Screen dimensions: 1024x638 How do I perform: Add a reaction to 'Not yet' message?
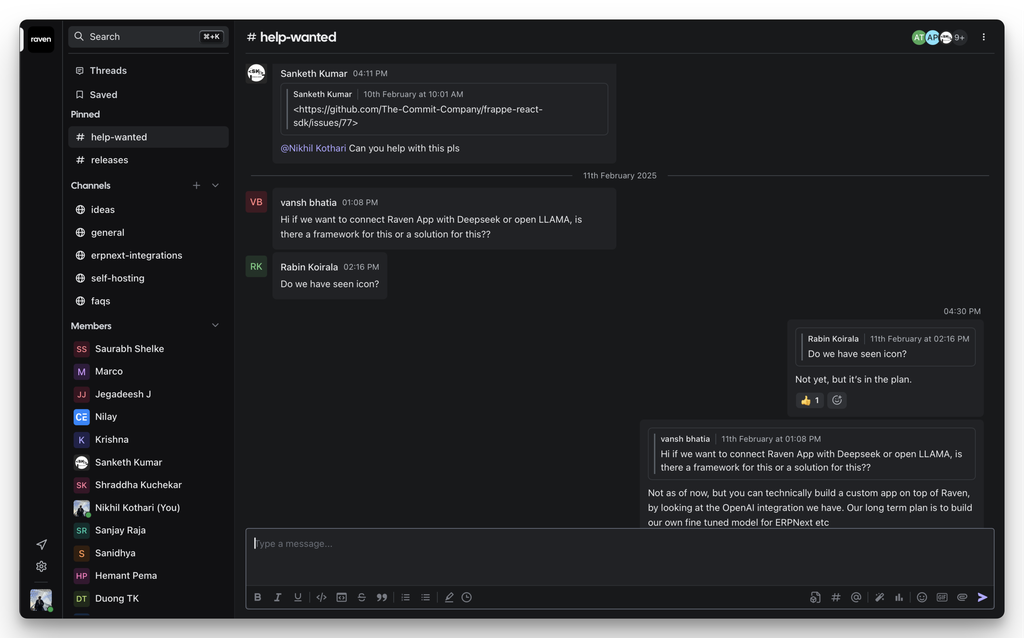coord(836,399)
